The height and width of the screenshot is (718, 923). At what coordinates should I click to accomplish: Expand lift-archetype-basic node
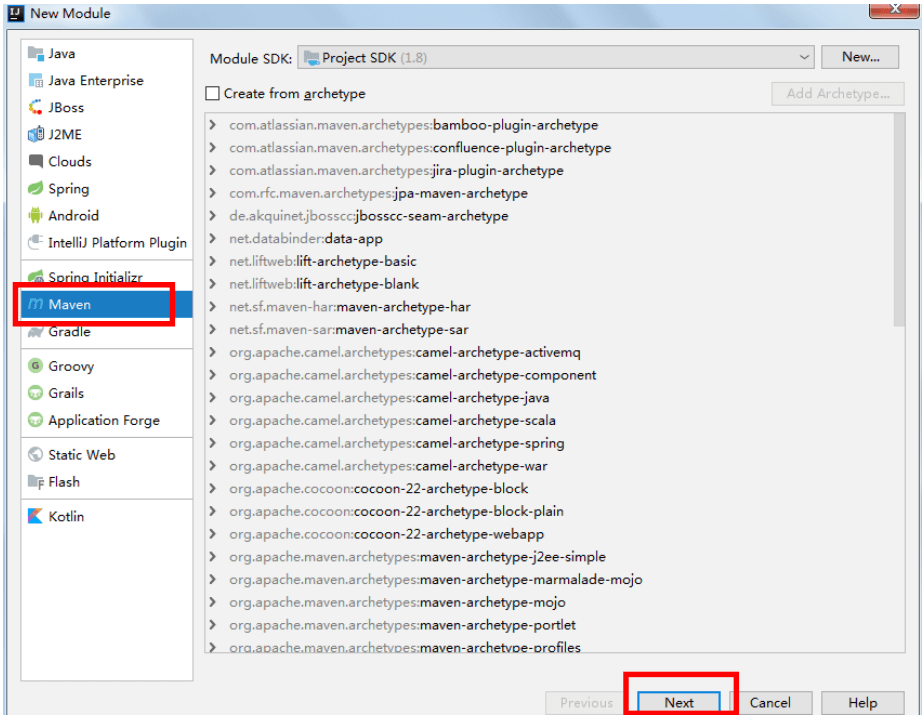point(213,261)
